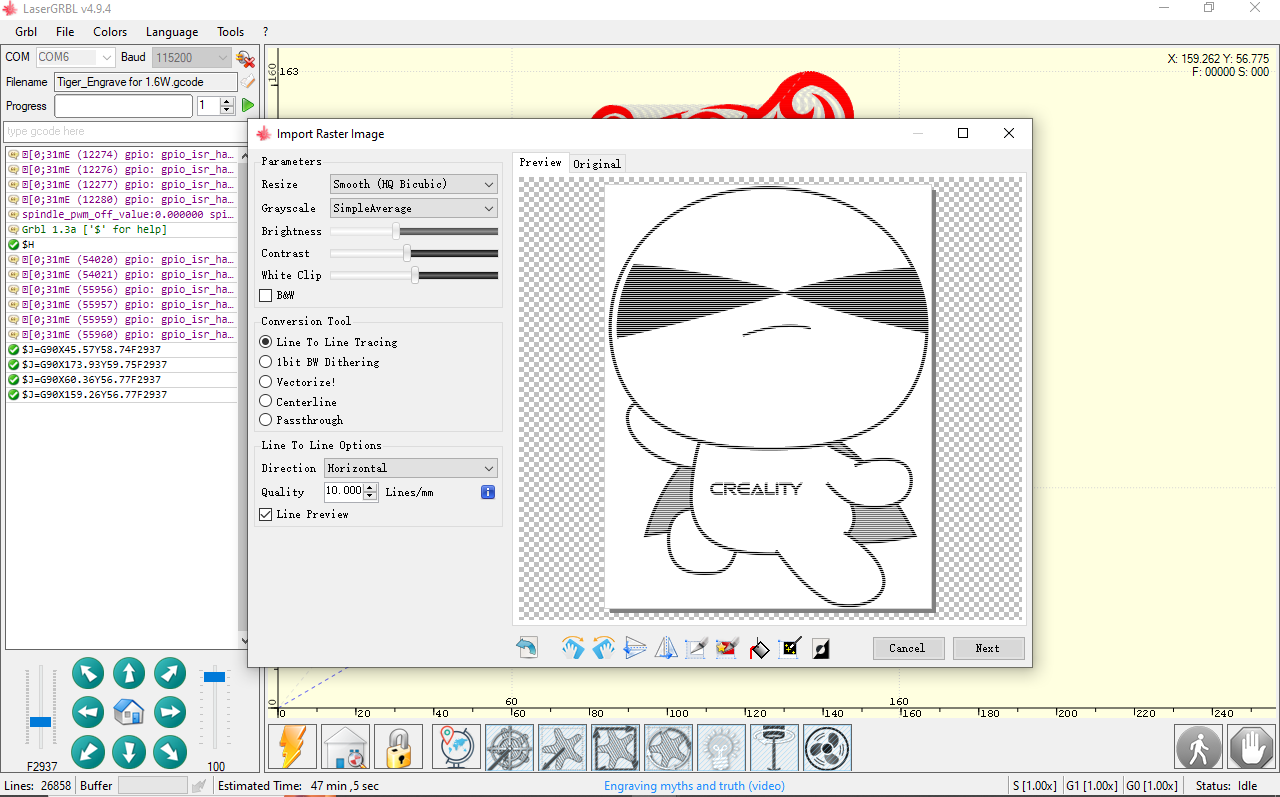Click the revert image arrow icon
1280x797 pixels.
click(527, 648)
